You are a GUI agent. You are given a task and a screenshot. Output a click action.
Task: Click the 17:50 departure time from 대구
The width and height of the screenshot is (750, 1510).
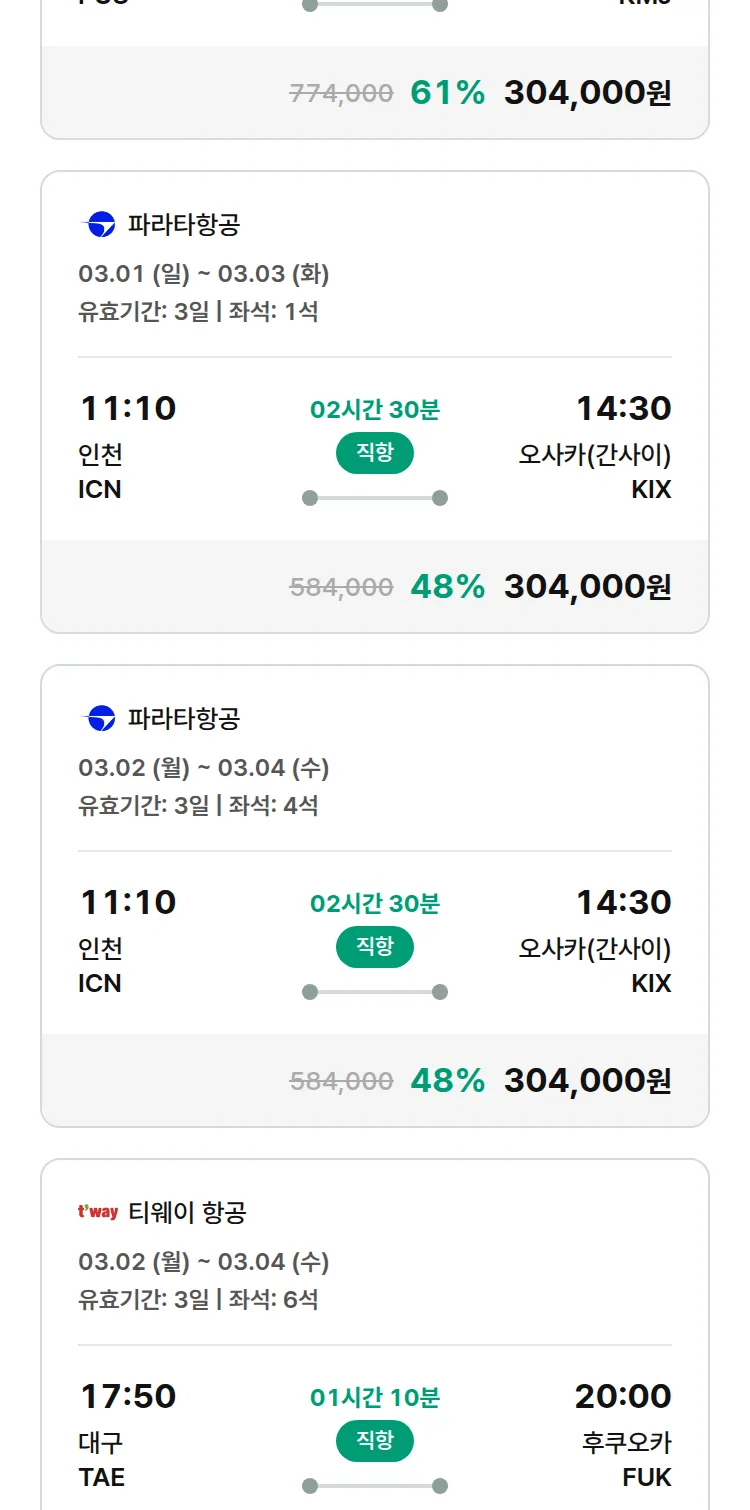click(127, 1396)
